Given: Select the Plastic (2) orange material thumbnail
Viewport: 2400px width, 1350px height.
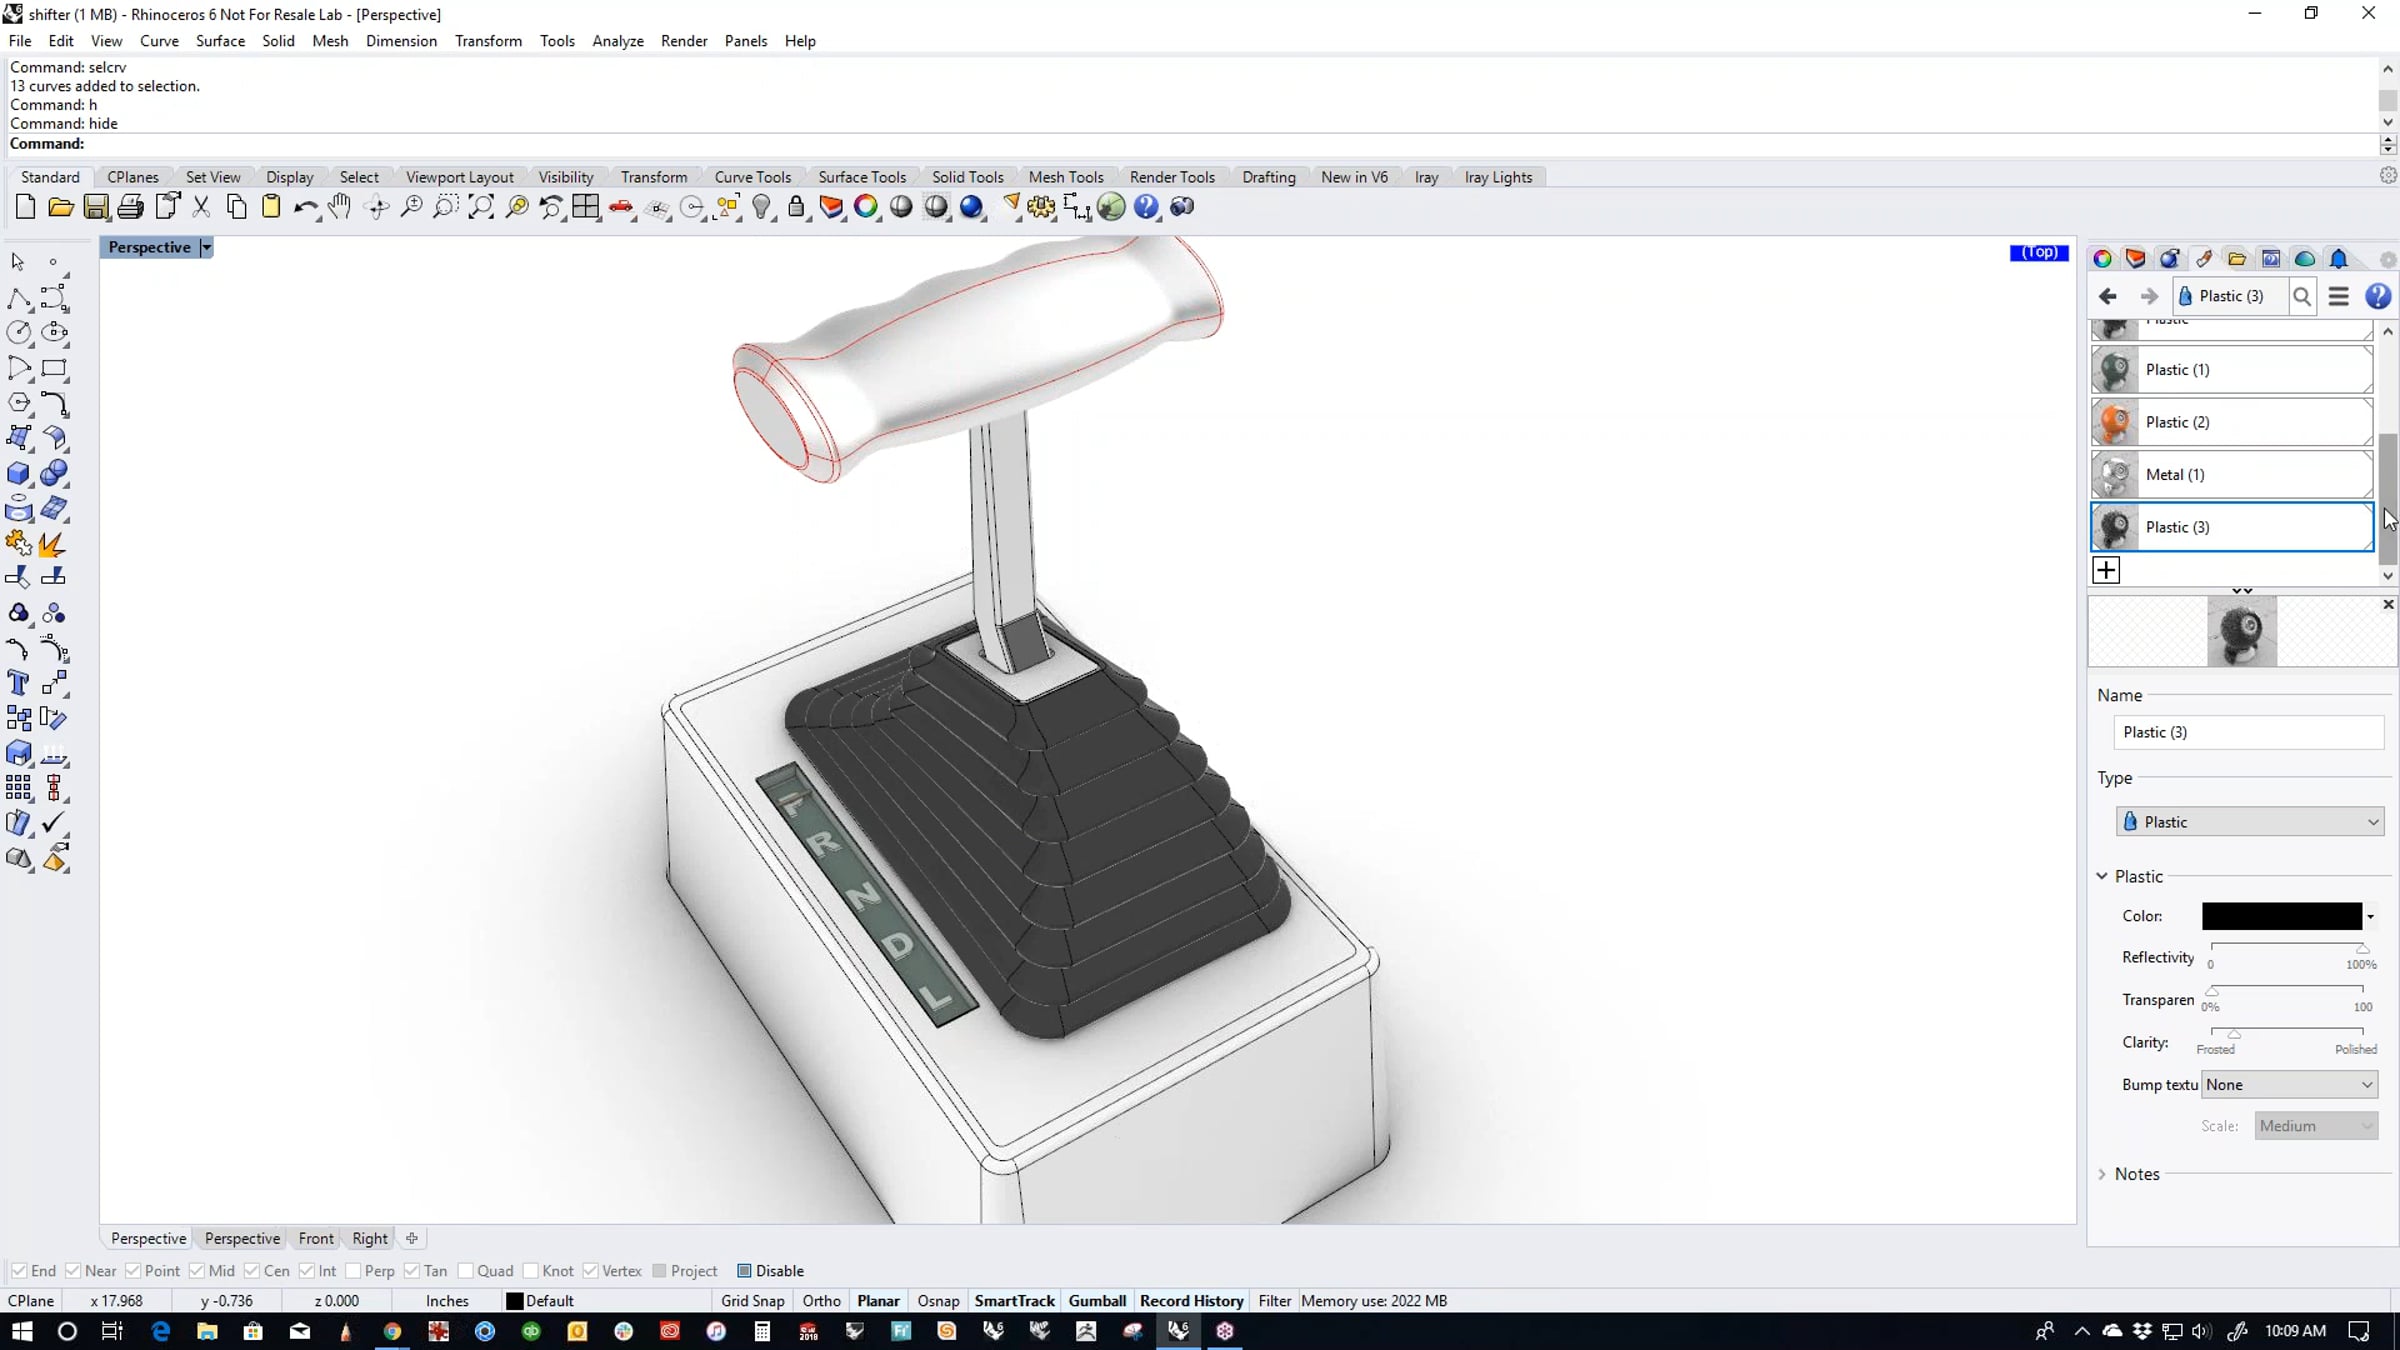Looking at the screenshot, I should (2114, 423).
